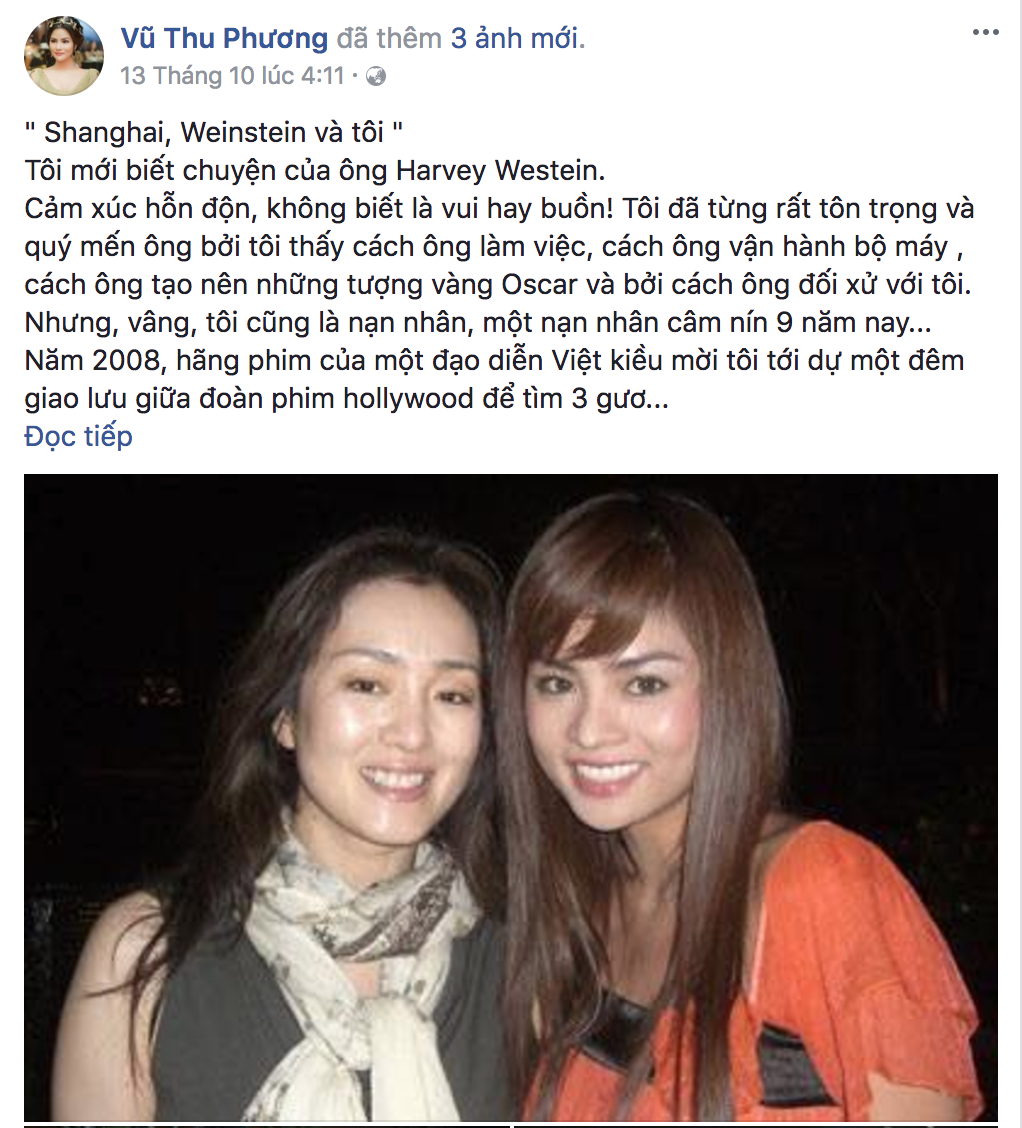Click the 'Harvey Westein' name in post text

click(x=497, y=170)
